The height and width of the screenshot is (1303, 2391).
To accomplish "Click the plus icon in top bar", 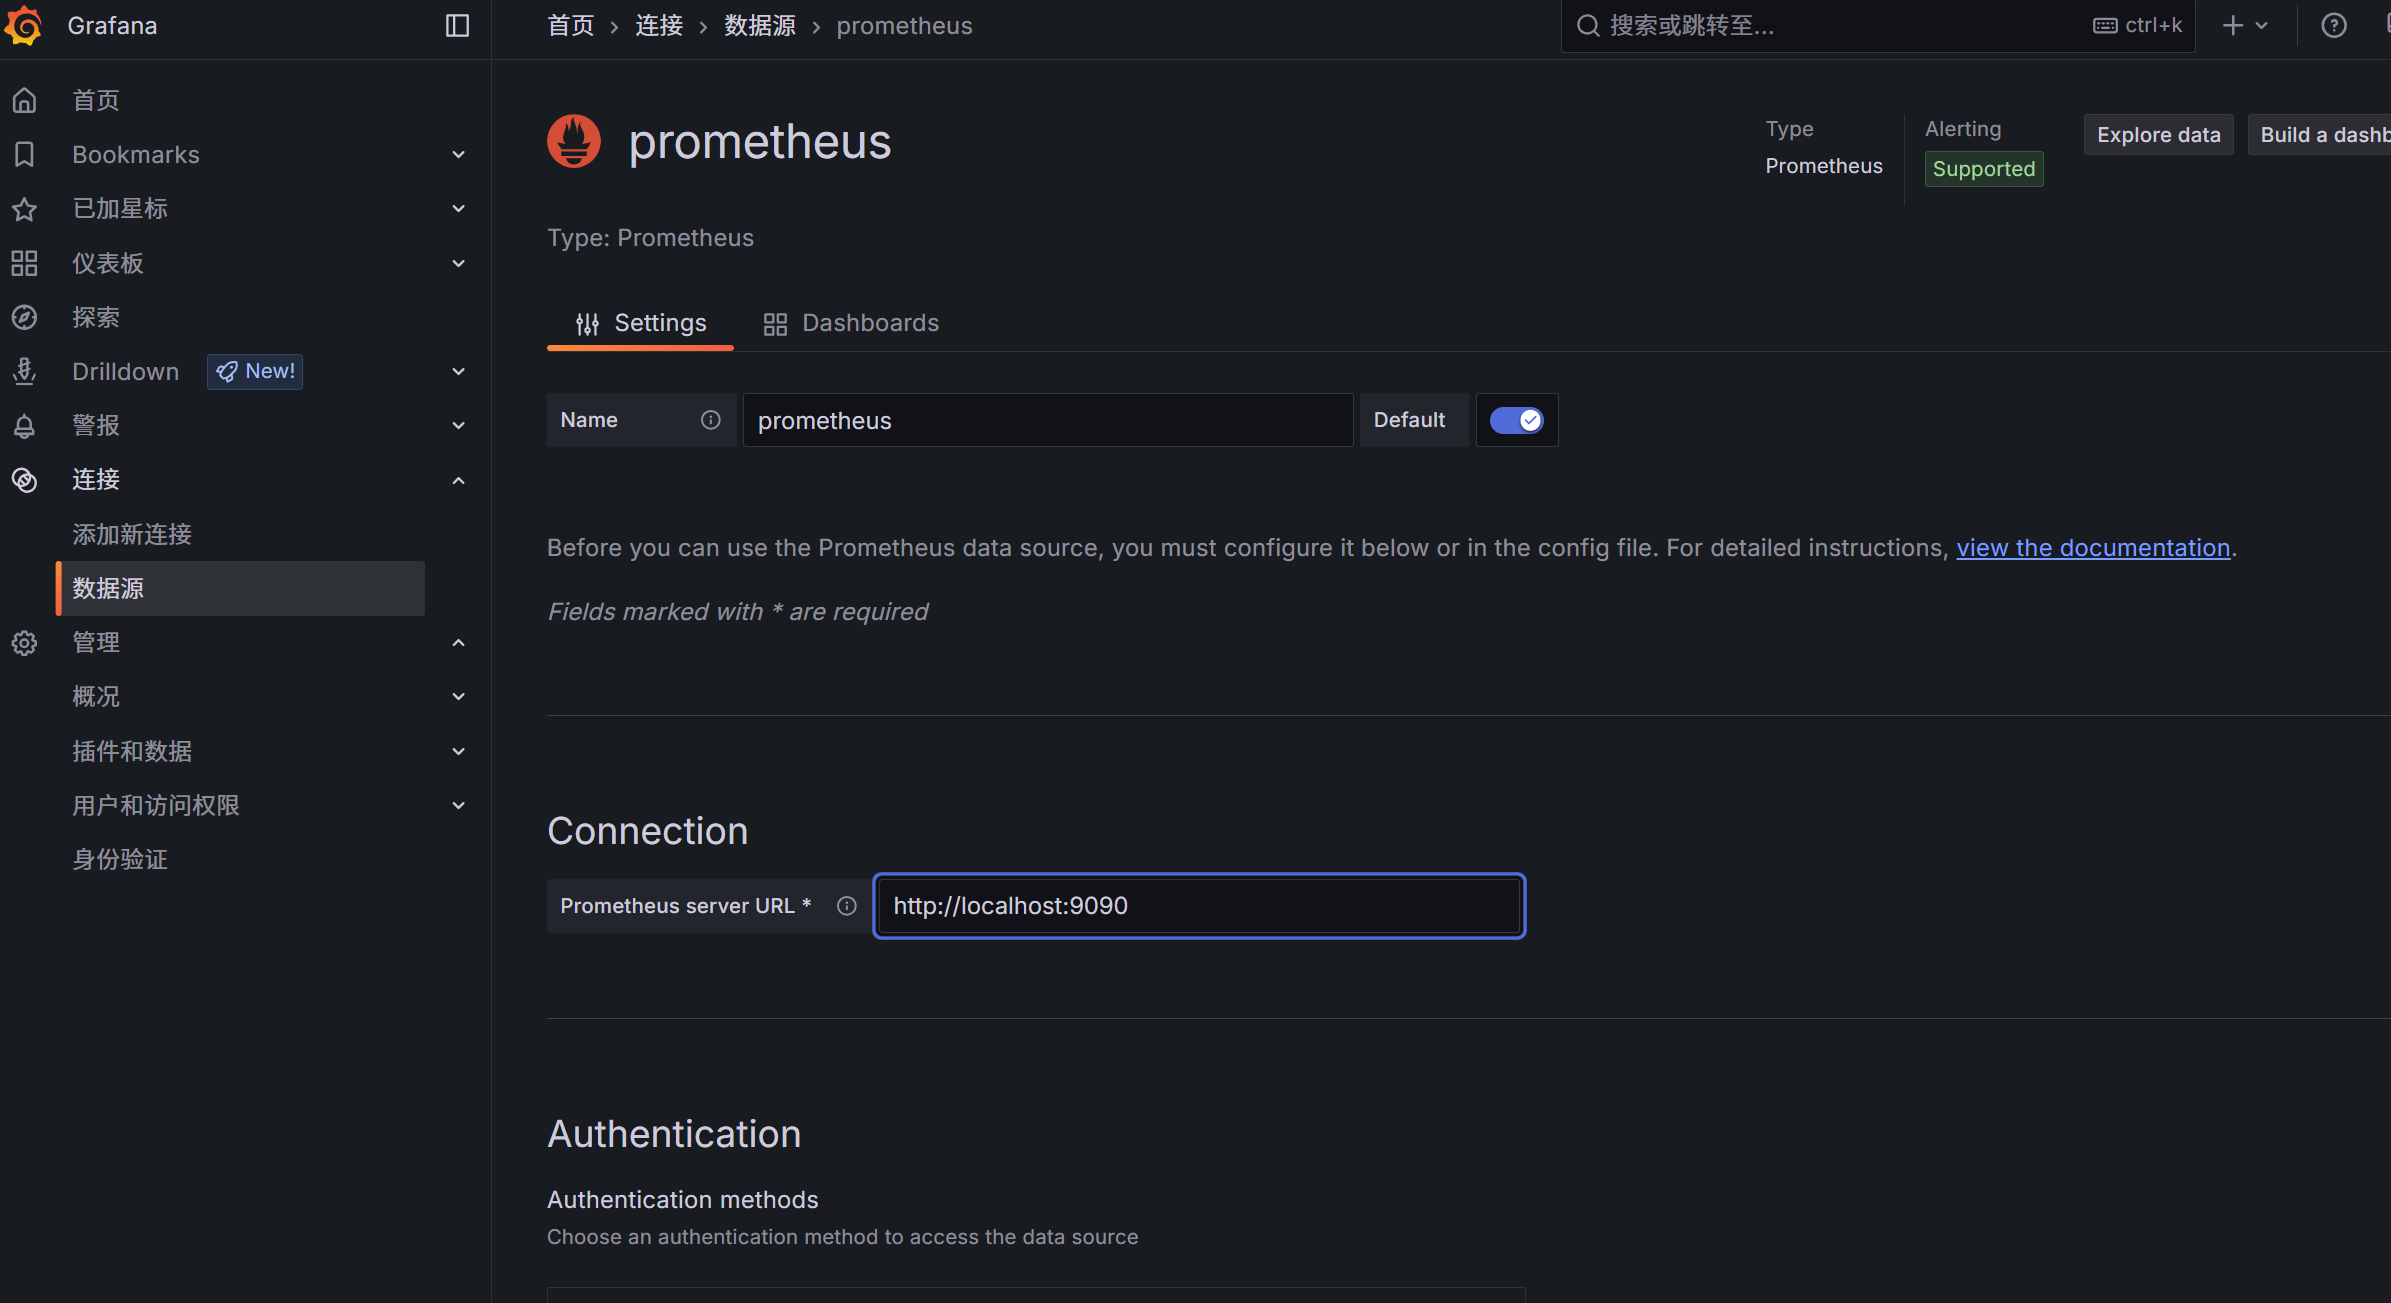I will [2233, 26].
